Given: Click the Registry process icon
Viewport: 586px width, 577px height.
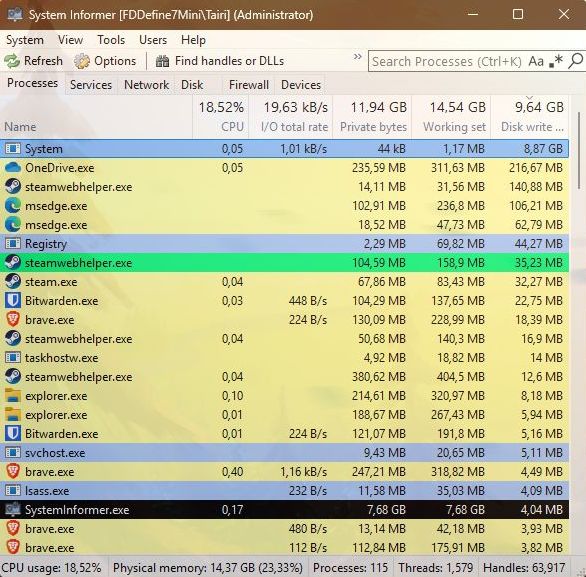Looking at the screenshot, I should [x=13, y=244].
